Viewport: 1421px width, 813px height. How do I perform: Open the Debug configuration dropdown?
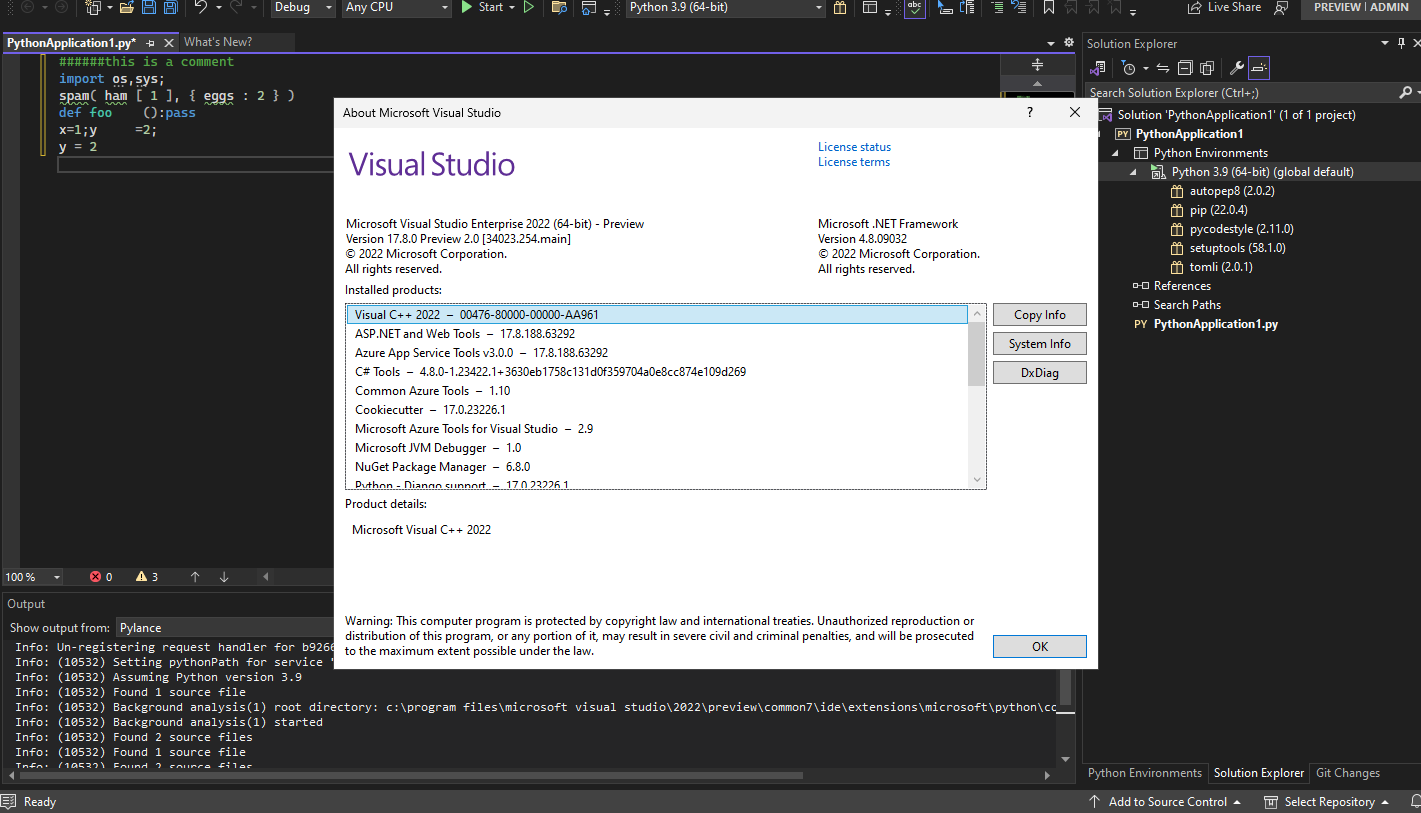pyautogui.click(x=303, y=8)
